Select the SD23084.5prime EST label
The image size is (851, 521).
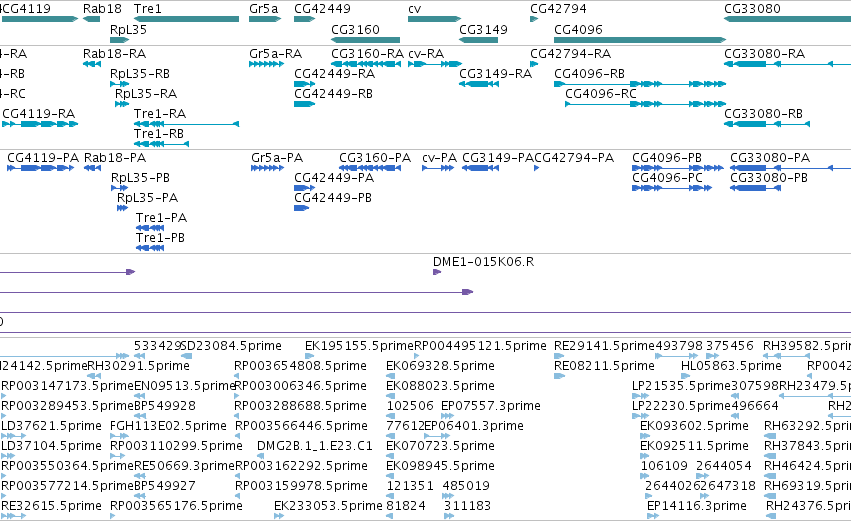[232, 346]
